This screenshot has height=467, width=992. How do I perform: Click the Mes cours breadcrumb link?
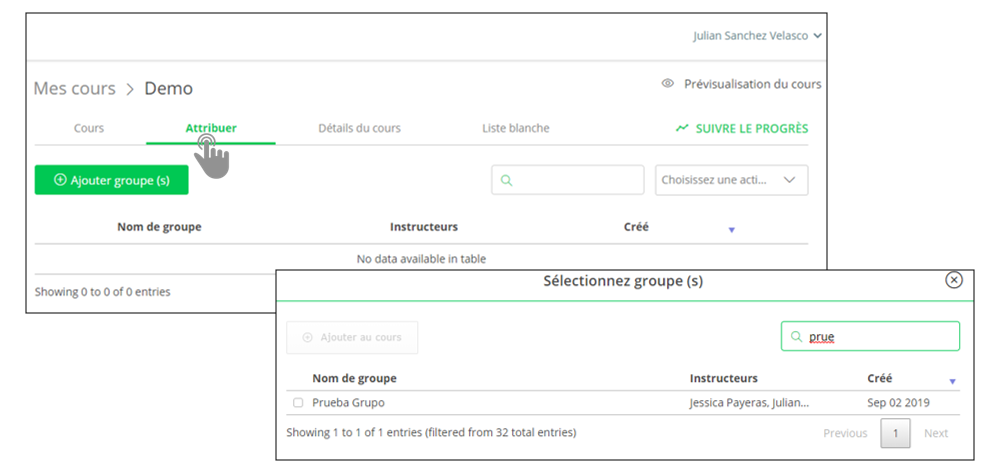[74, 89]
